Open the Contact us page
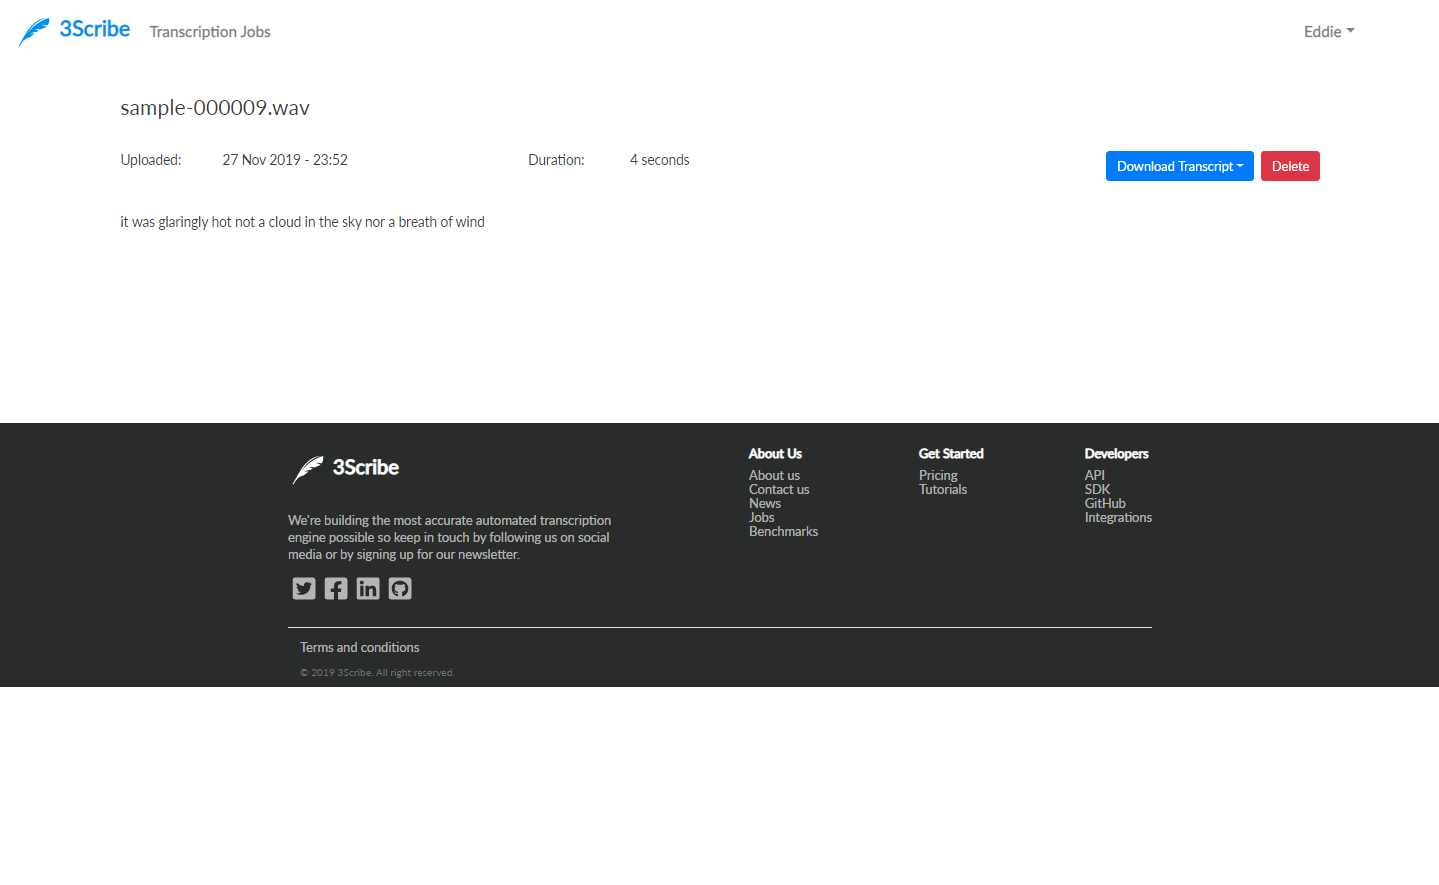Screen dimensions: 1439x885 point(778,489)
